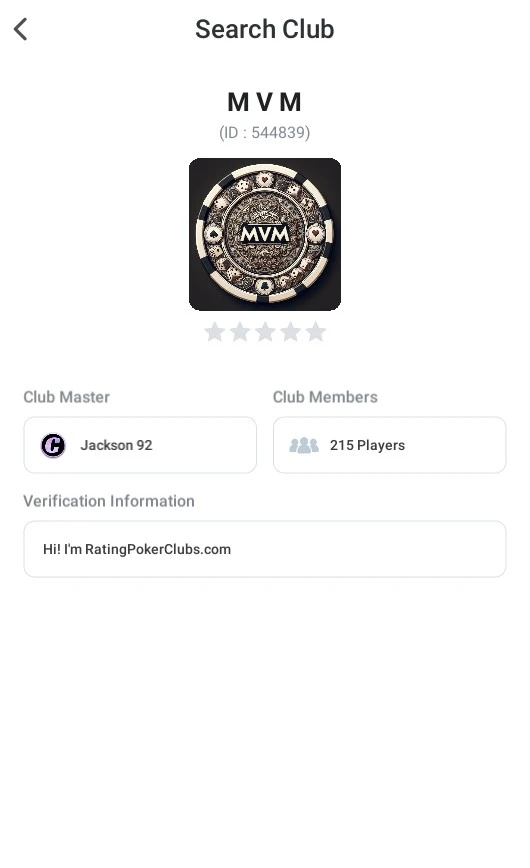Tap the Jackson 92 name text
Viewport: 530px width, 868px height.
[116, 445]
